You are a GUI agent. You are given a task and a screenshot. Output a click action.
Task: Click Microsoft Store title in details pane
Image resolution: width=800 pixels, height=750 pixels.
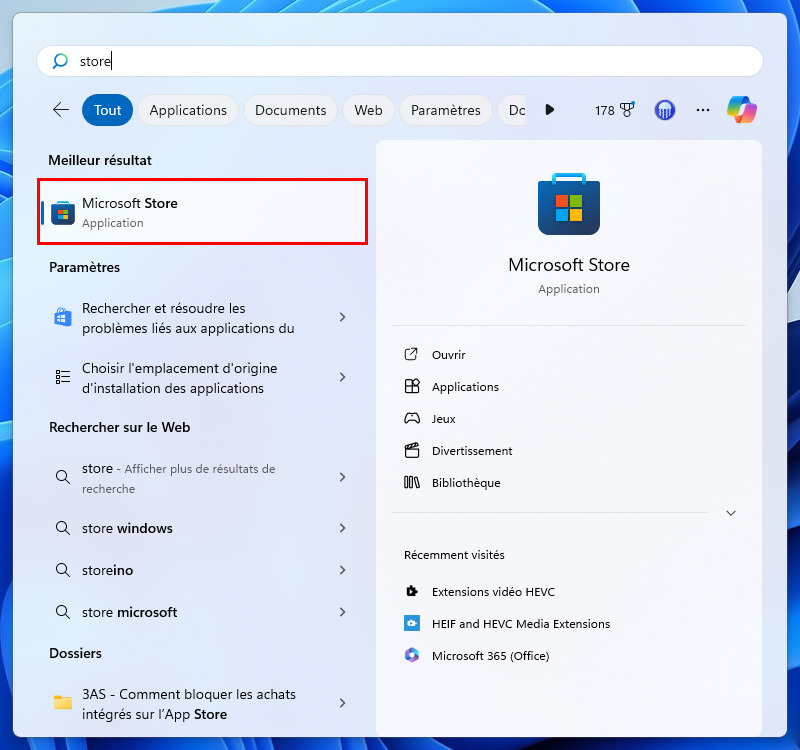pos(568,265)
